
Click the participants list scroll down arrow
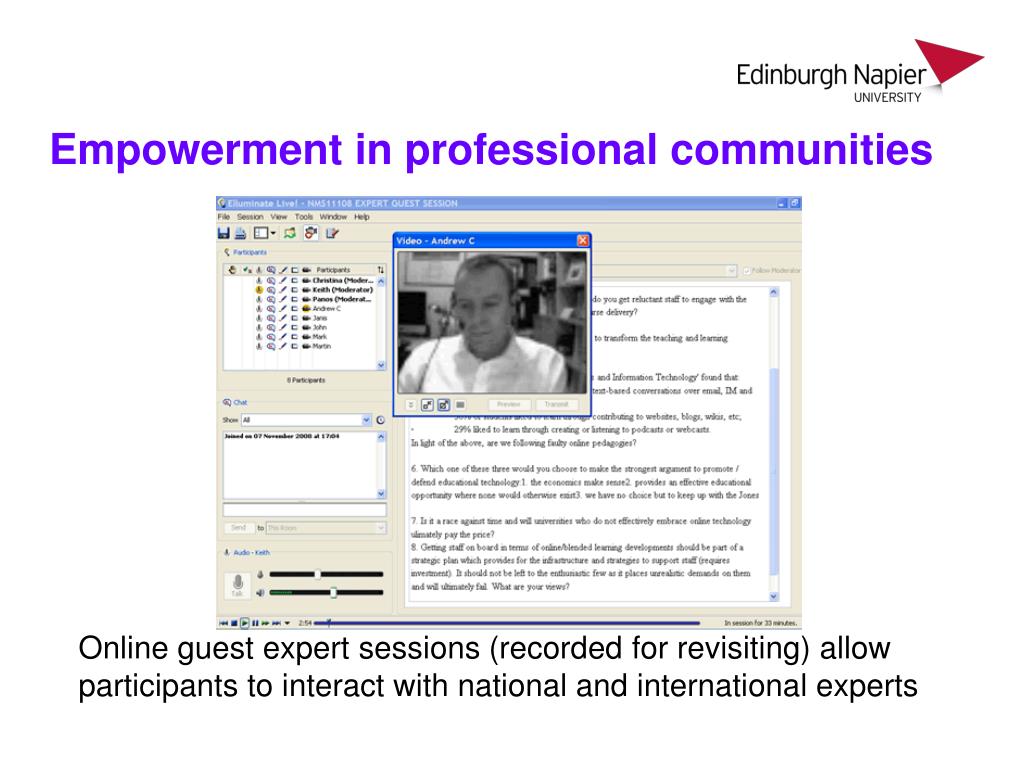381,365
